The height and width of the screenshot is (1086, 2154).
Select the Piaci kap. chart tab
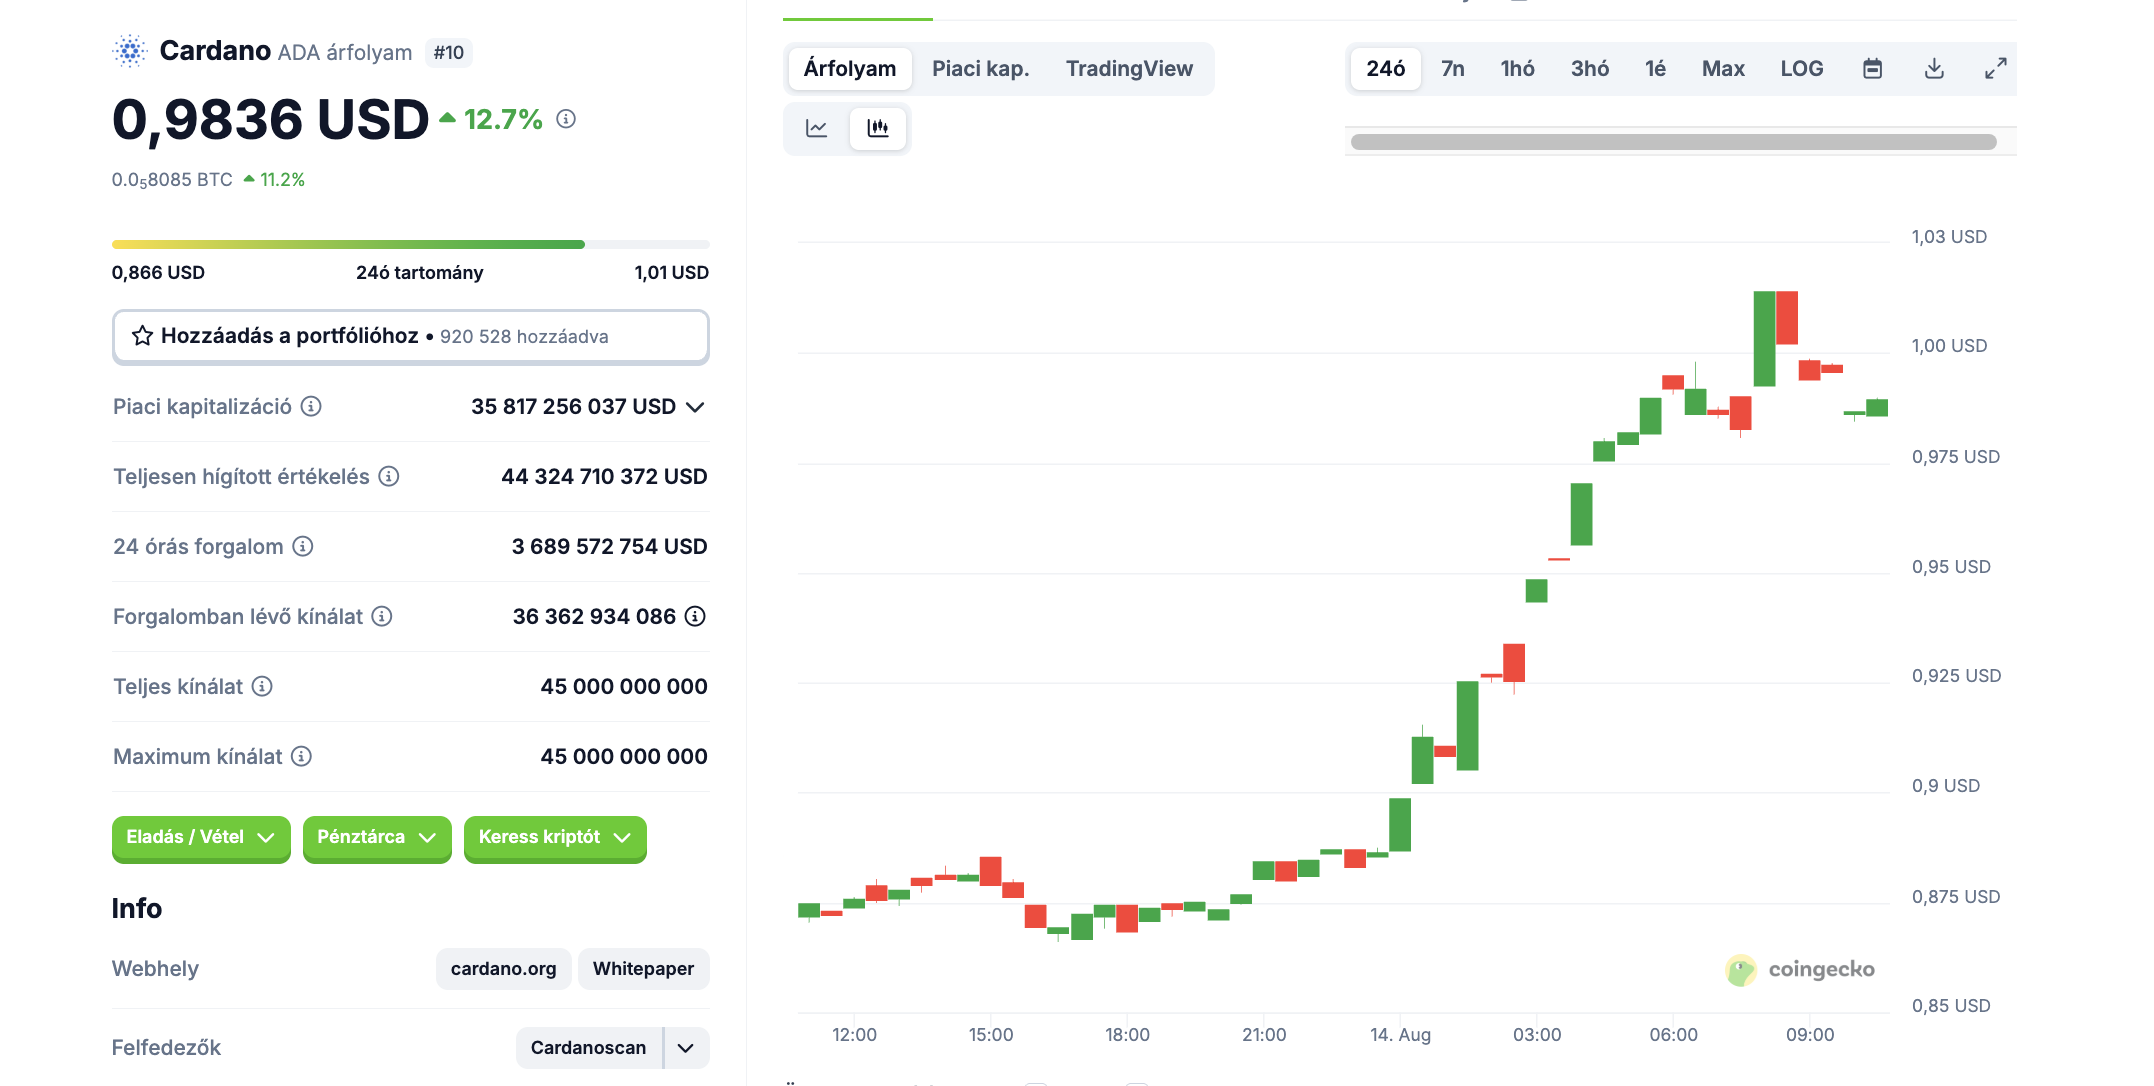click(x=980, y=69)
